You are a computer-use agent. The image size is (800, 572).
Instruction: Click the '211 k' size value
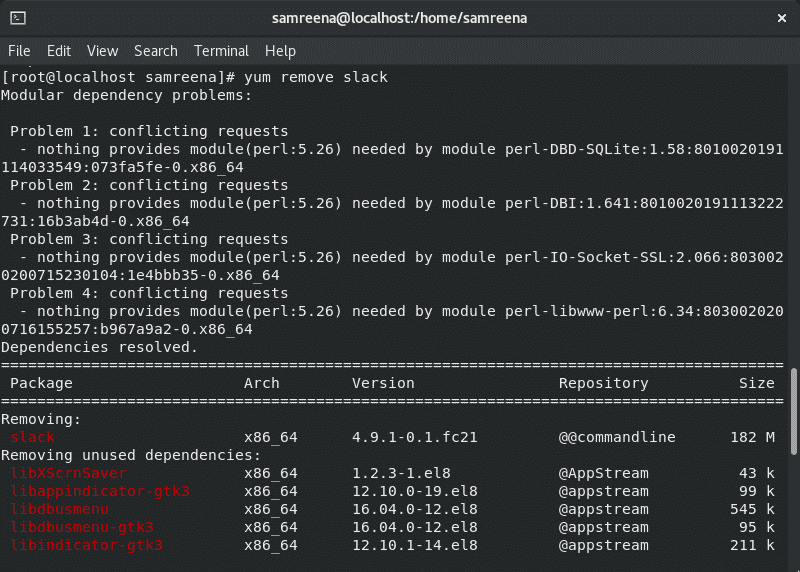753,545
